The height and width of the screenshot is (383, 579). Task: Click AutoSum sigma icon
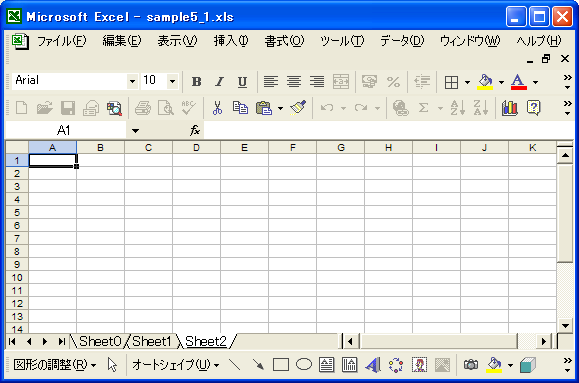(x=424, y=108)
